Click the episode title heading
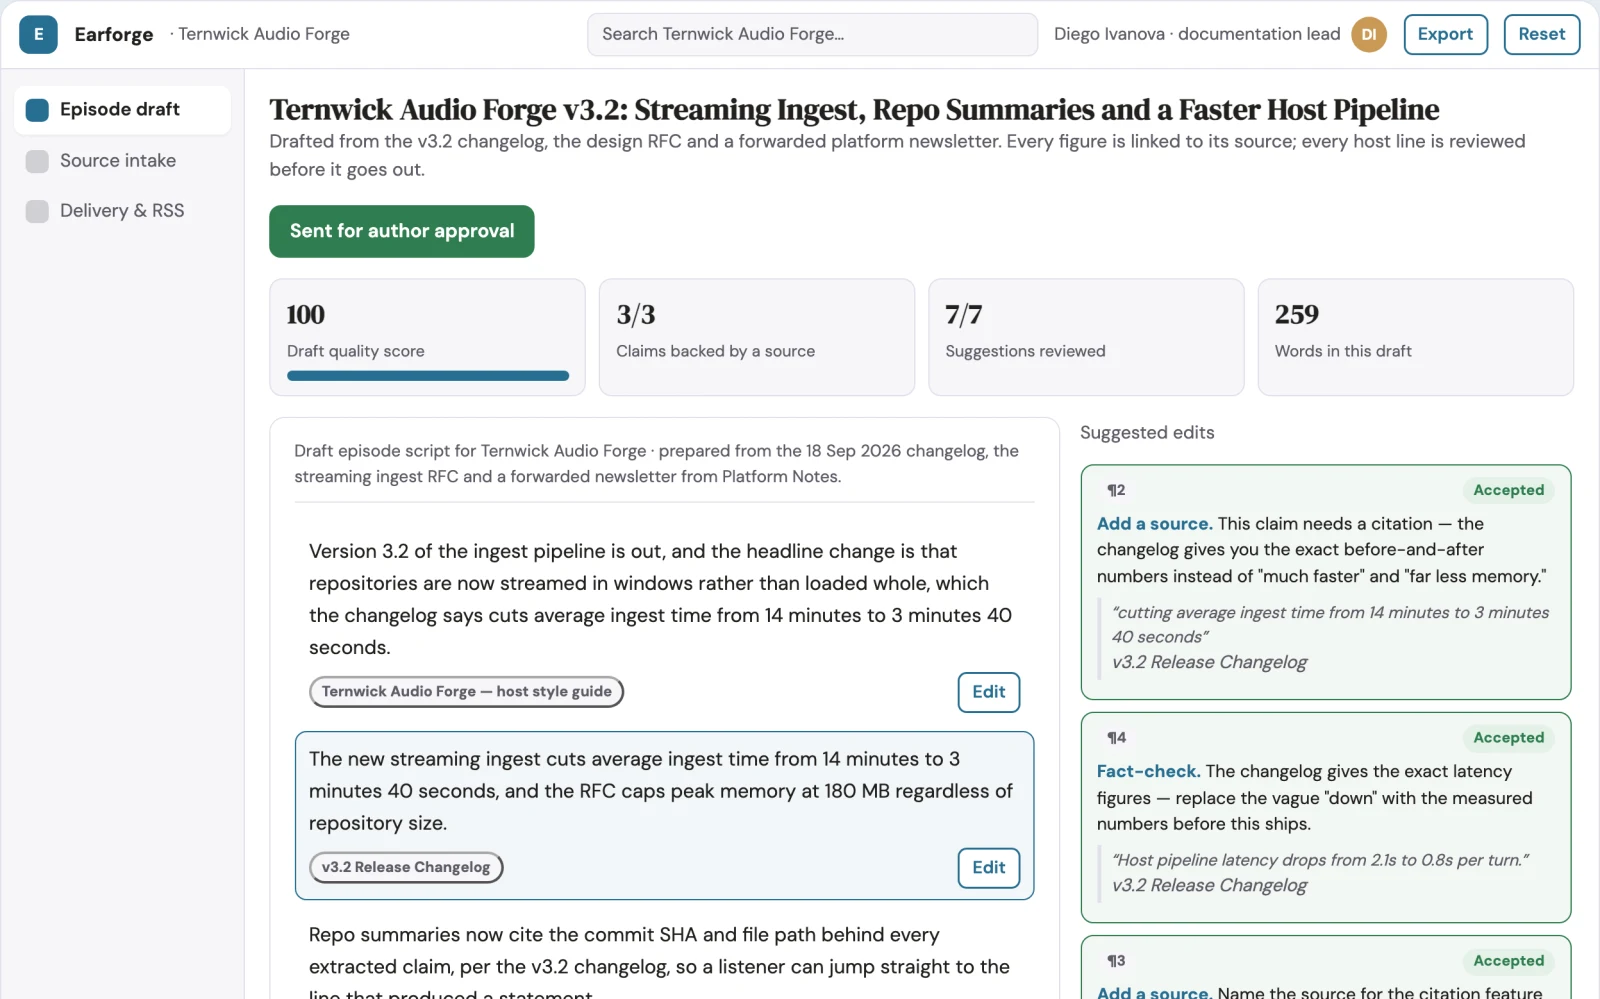This screenshot has height=999, width=1600. [854, 109]
